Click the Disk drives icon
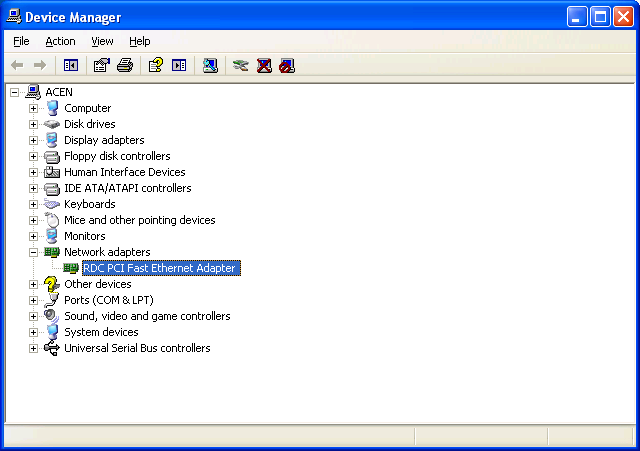This screenshot has width=640, height=451. (x=52, y=124)
